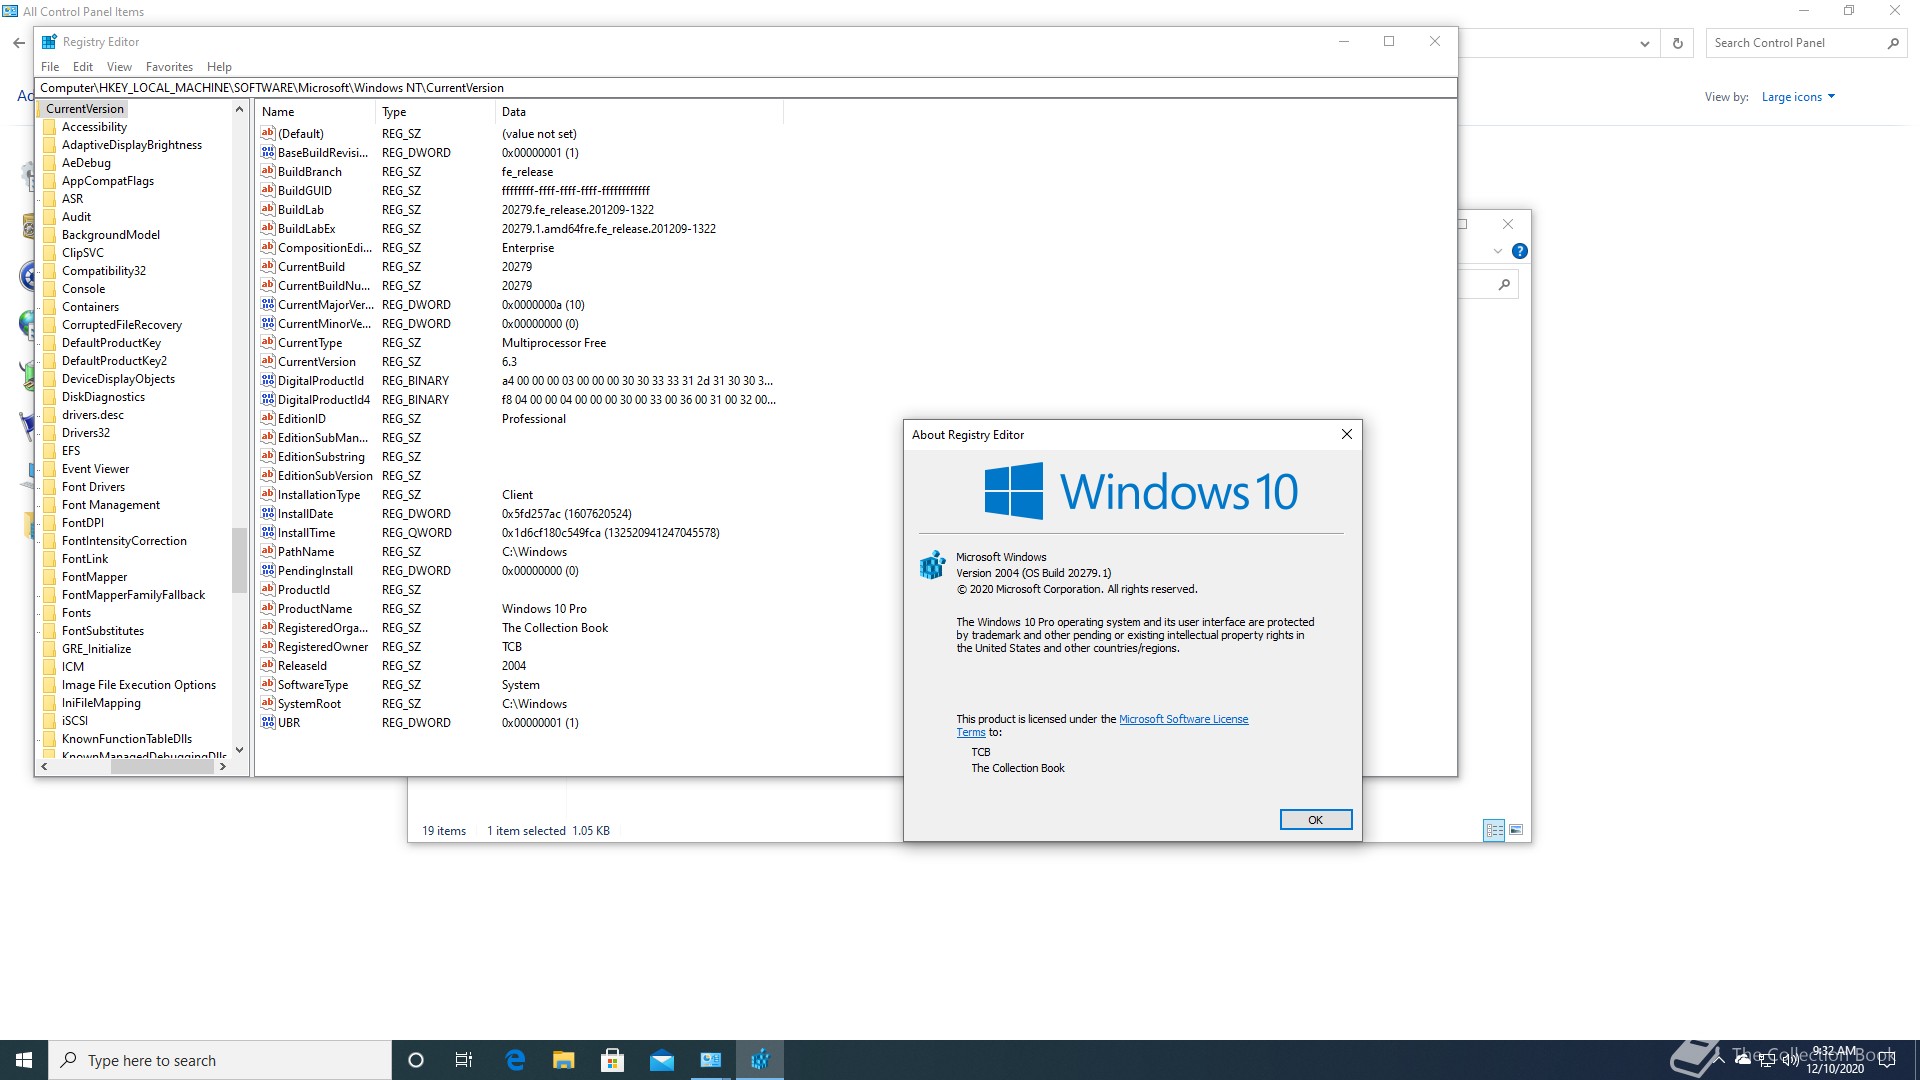Select the Drivers32 key folder icon
The height and width of the screenshot is (1080, 1920).
(49, 433)
